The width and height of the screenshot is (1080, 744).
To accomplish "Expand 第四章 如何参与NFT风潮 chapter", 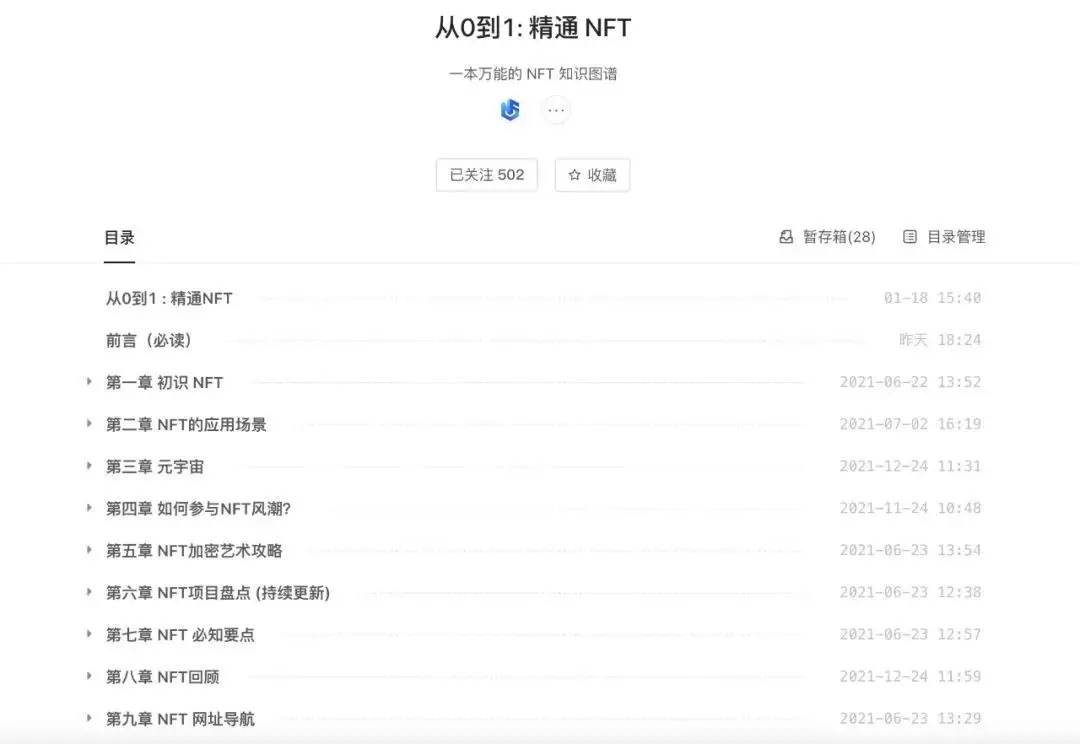I will (x=89, y=508).
